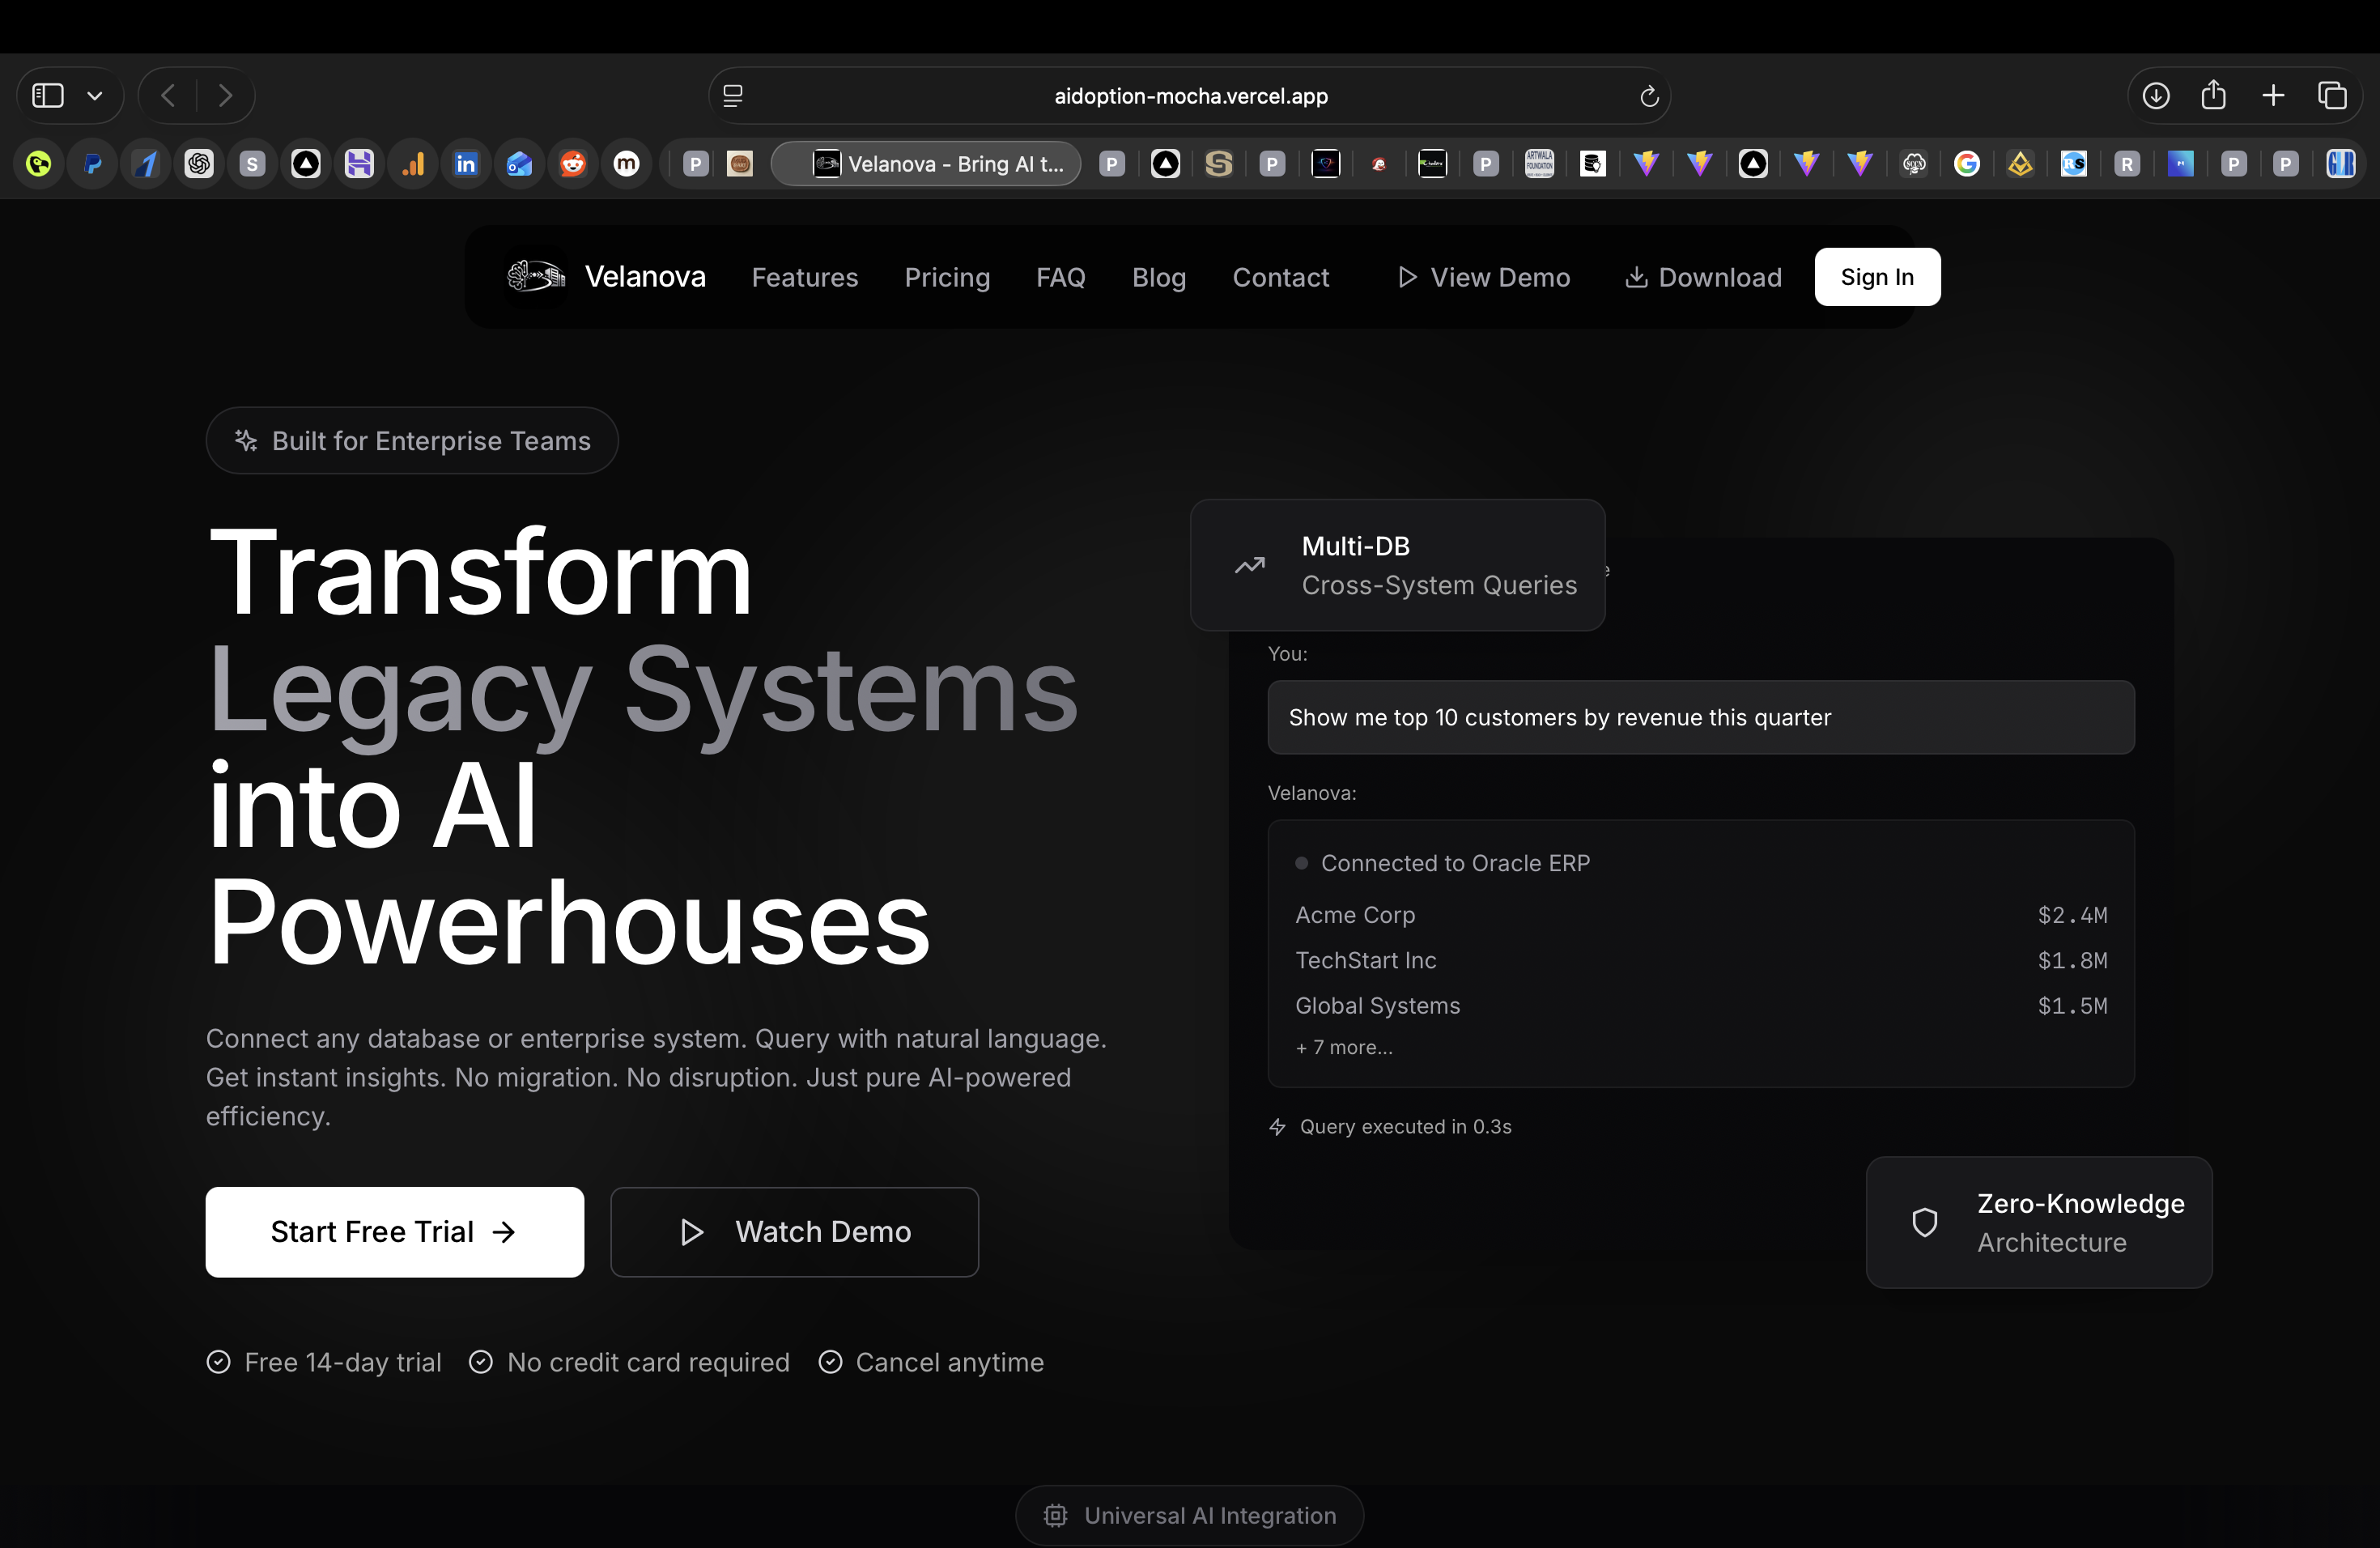
Task: Click the Watch Demo play button
Action: (x=794, y=1231)
